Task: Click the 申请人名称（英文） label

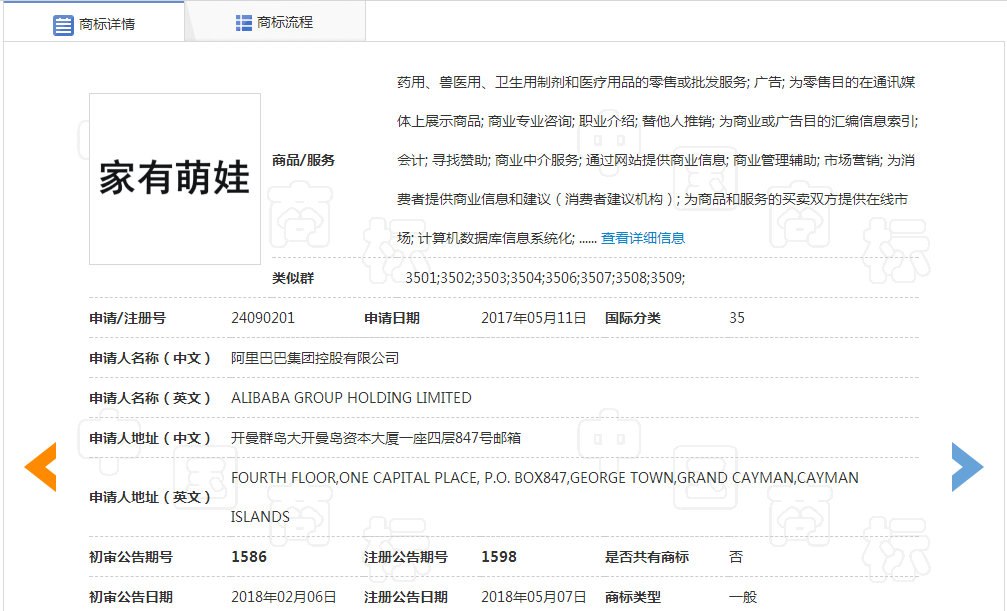Action: (151, 398)
